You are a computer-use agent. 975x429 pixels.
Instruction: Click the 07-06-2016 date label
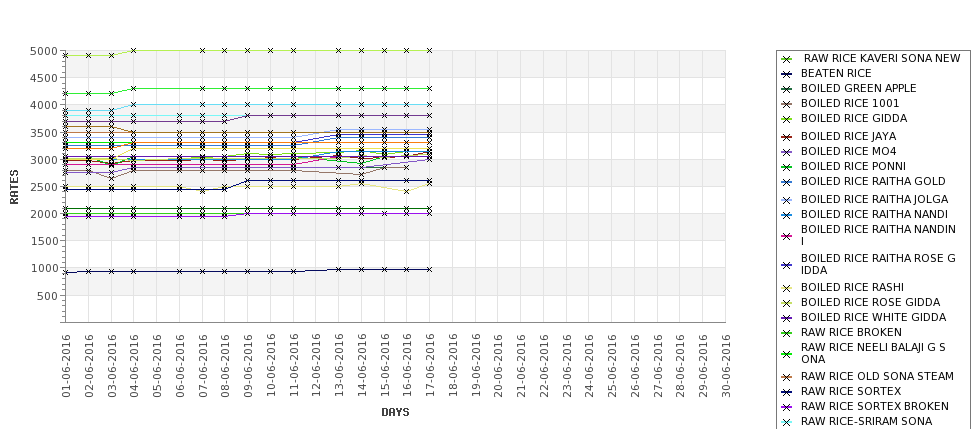(x=202, y=366)
